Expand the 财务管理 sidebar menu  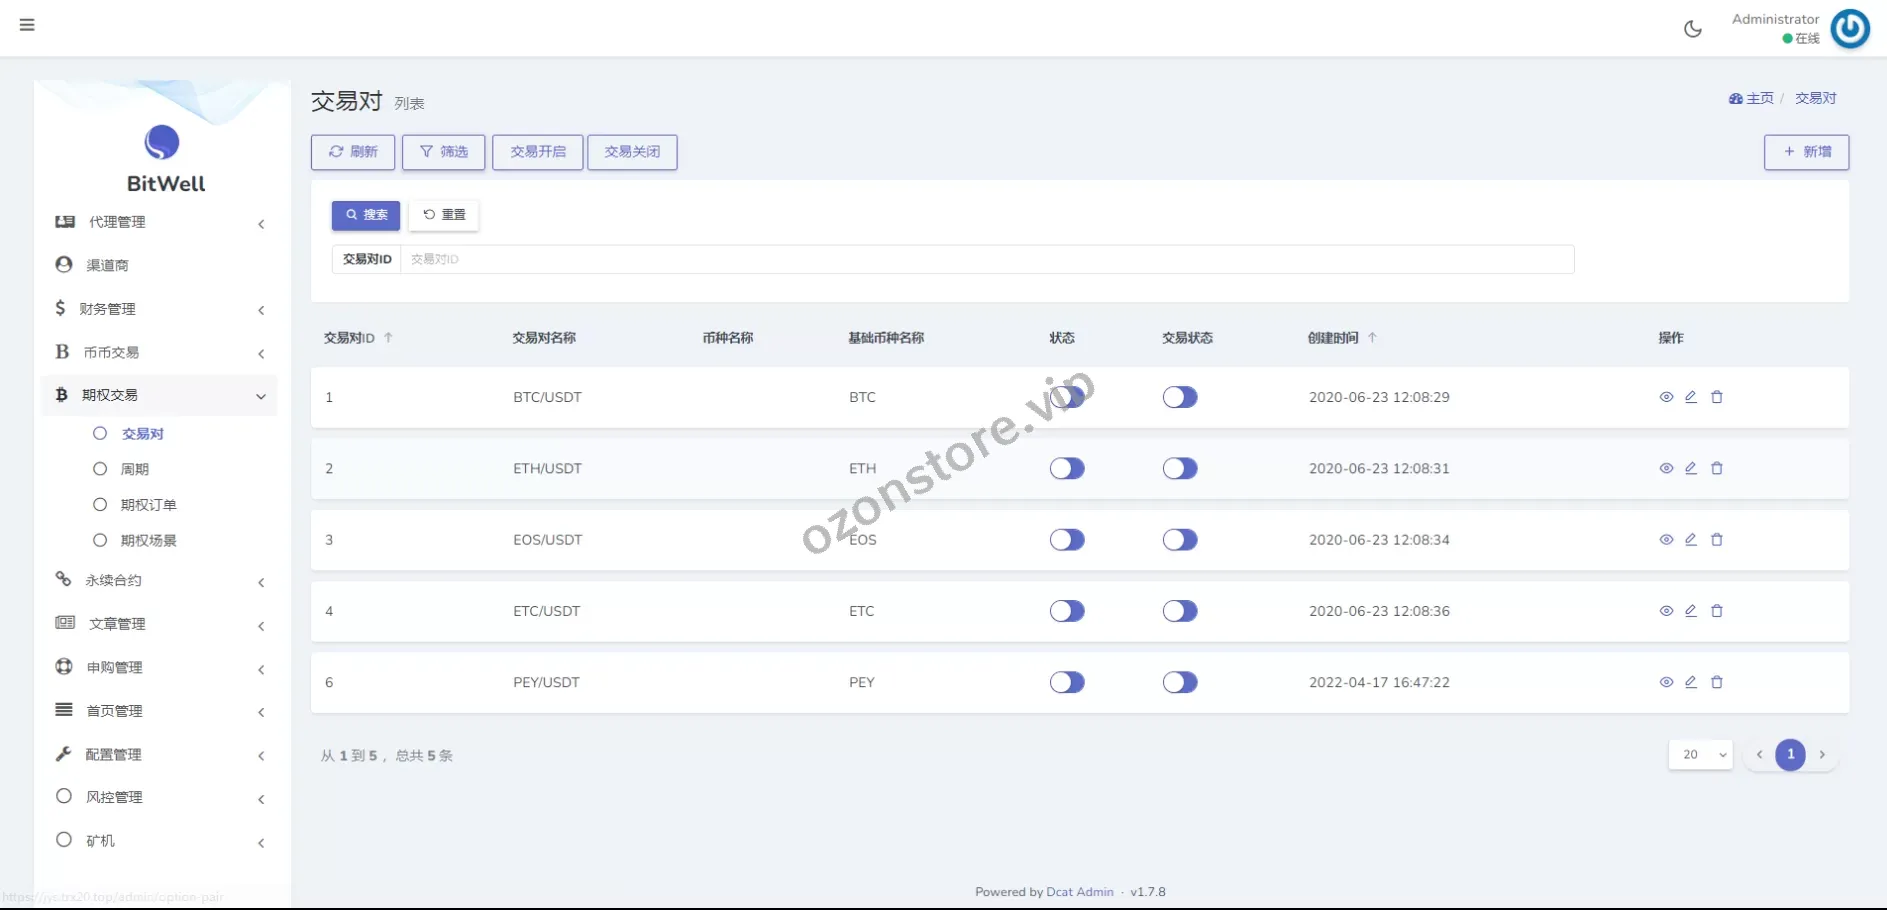pyautogui.click(x=160, y=309)
